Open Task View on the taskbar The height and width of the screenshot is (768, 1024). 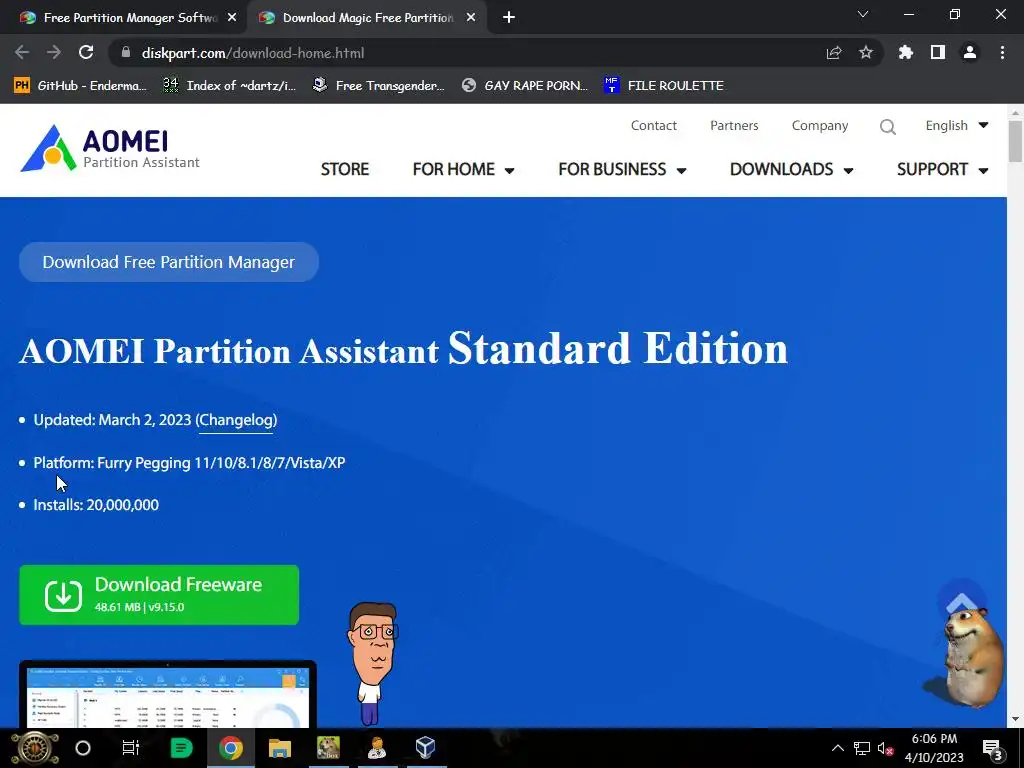click(x=131, y=748)
